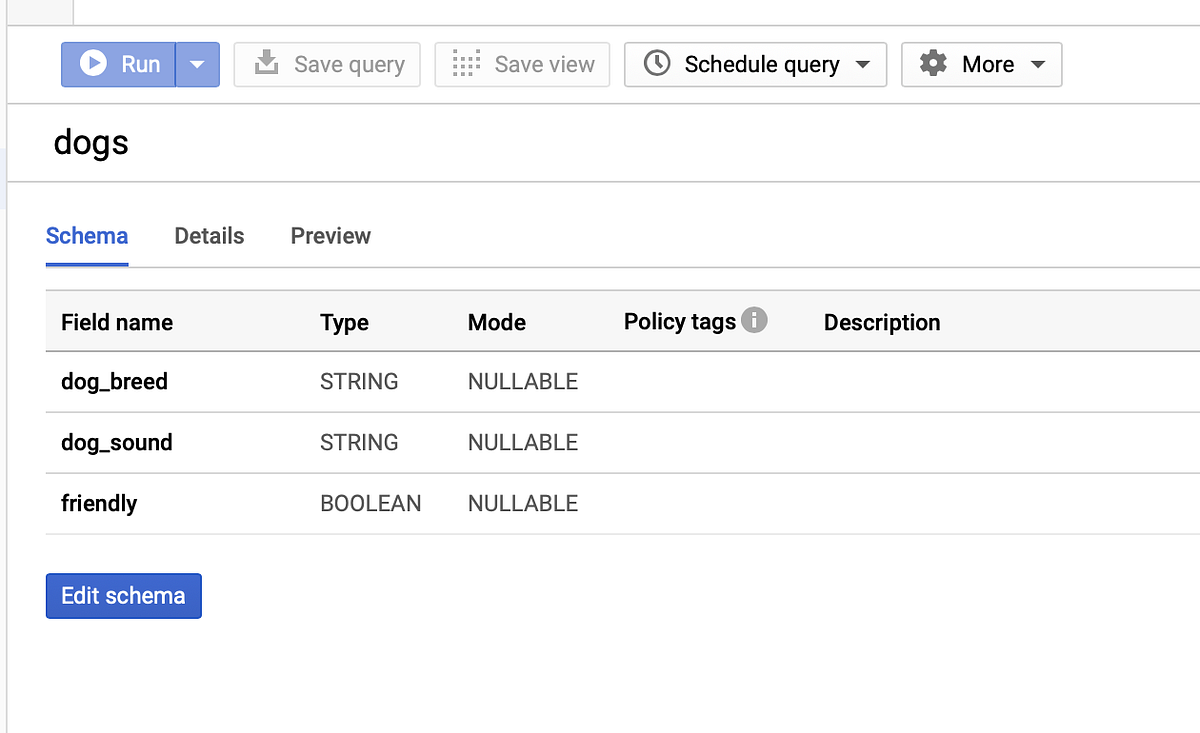Click the Schema tab
The width and height of the screenshot is (1200, 733).
86,236
